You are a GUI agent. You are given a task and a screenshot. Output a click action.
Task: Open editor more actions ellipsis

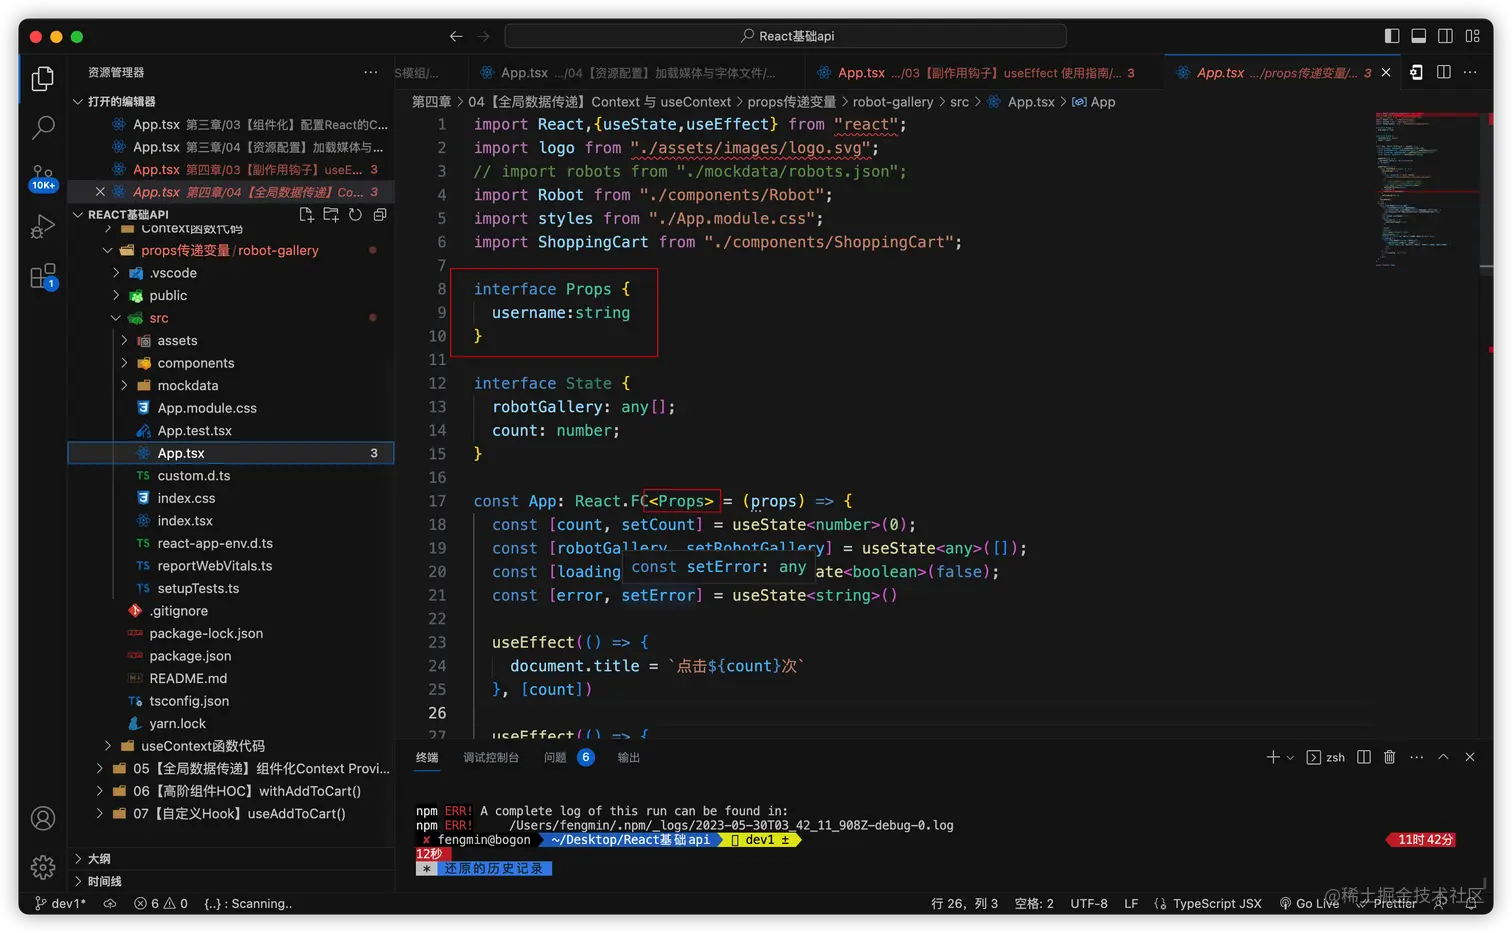[1470, 72]
